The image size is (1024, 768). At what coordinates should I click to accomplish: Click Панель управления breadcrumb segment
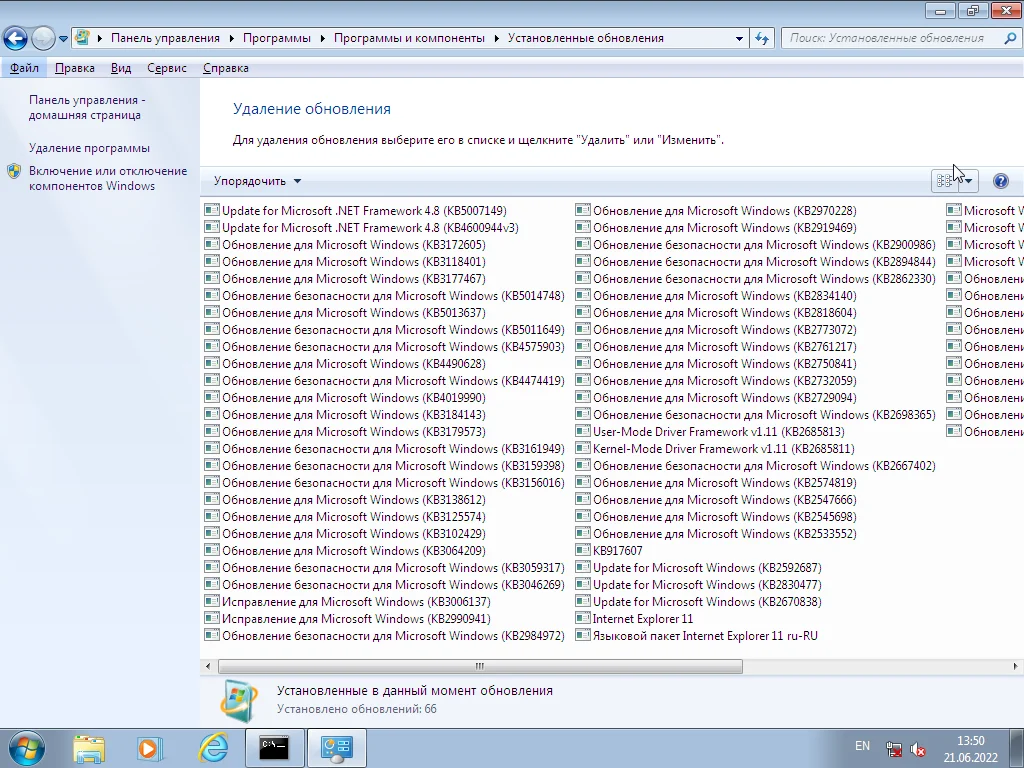tap(165, 38)
